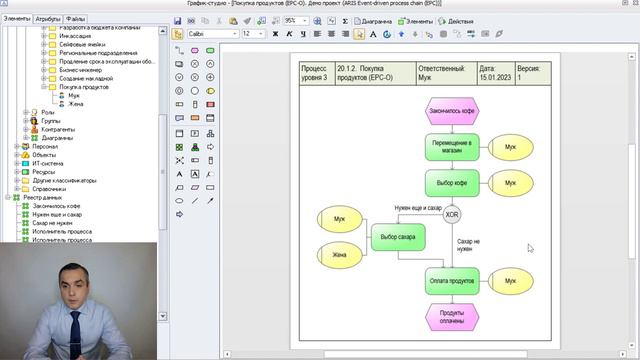Screen dimensions: 640x360
Task: Select the crossed arrows icon in palette
Action: (180, 160)
